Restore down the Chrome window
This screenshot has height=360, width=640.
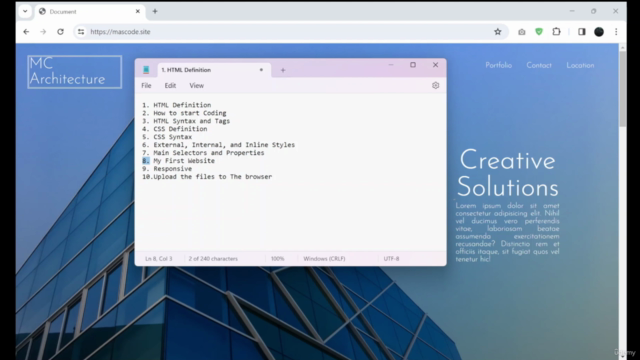coord(593,11)
